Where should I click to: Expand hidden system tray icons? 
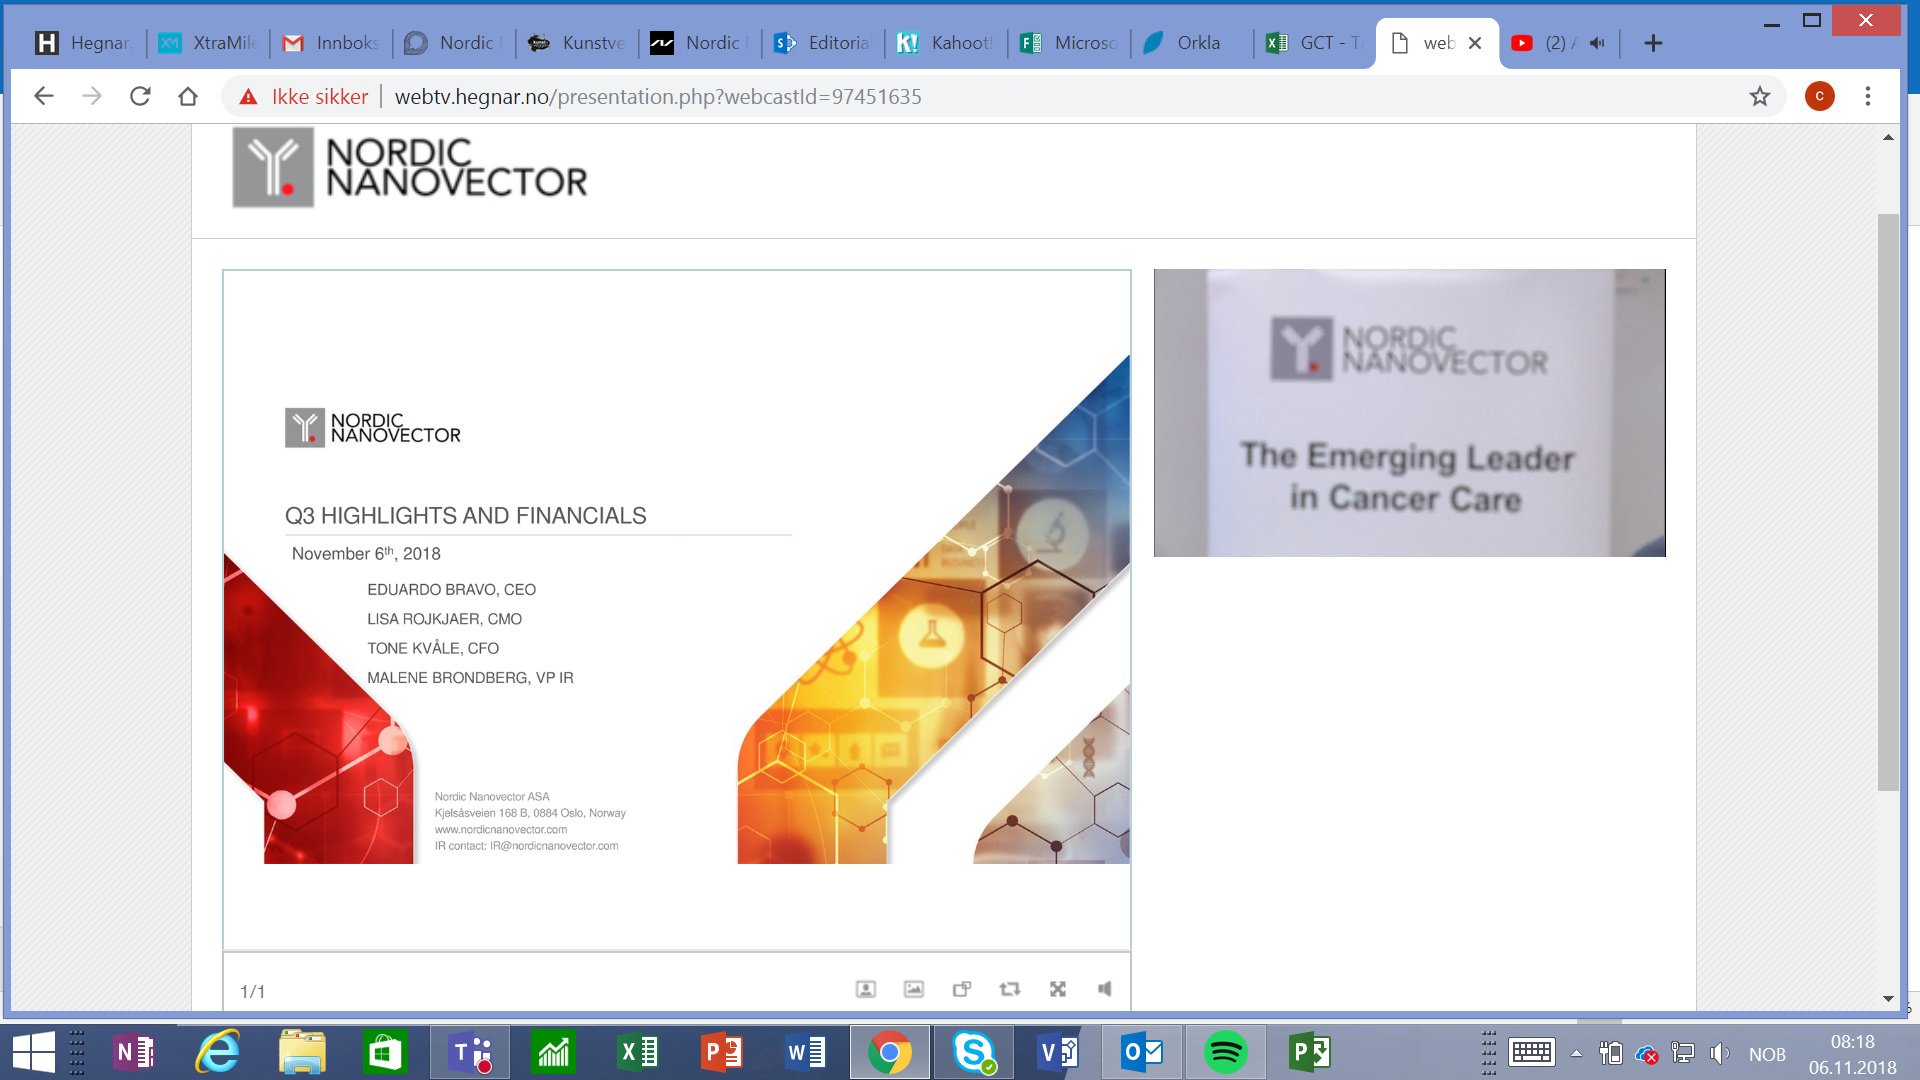[1577, 1053]
